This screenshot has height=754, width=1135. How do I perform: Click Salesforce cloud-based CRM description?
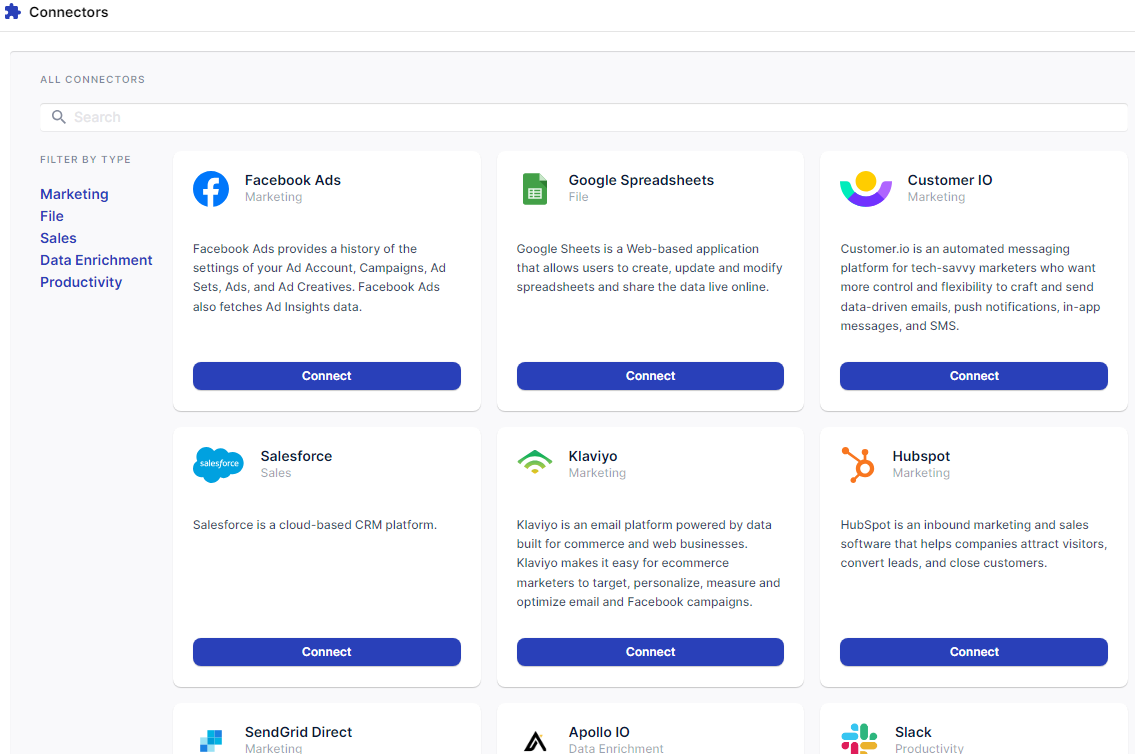pyautogui.click(x=315, y=525)
